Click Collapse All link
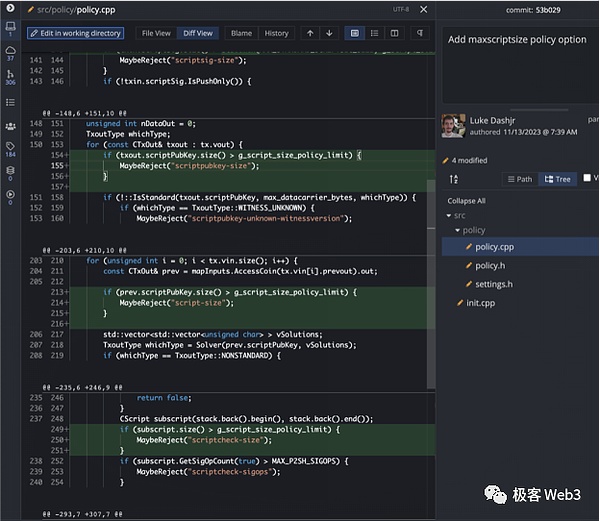The image size is (600, 521). [466, 200]
